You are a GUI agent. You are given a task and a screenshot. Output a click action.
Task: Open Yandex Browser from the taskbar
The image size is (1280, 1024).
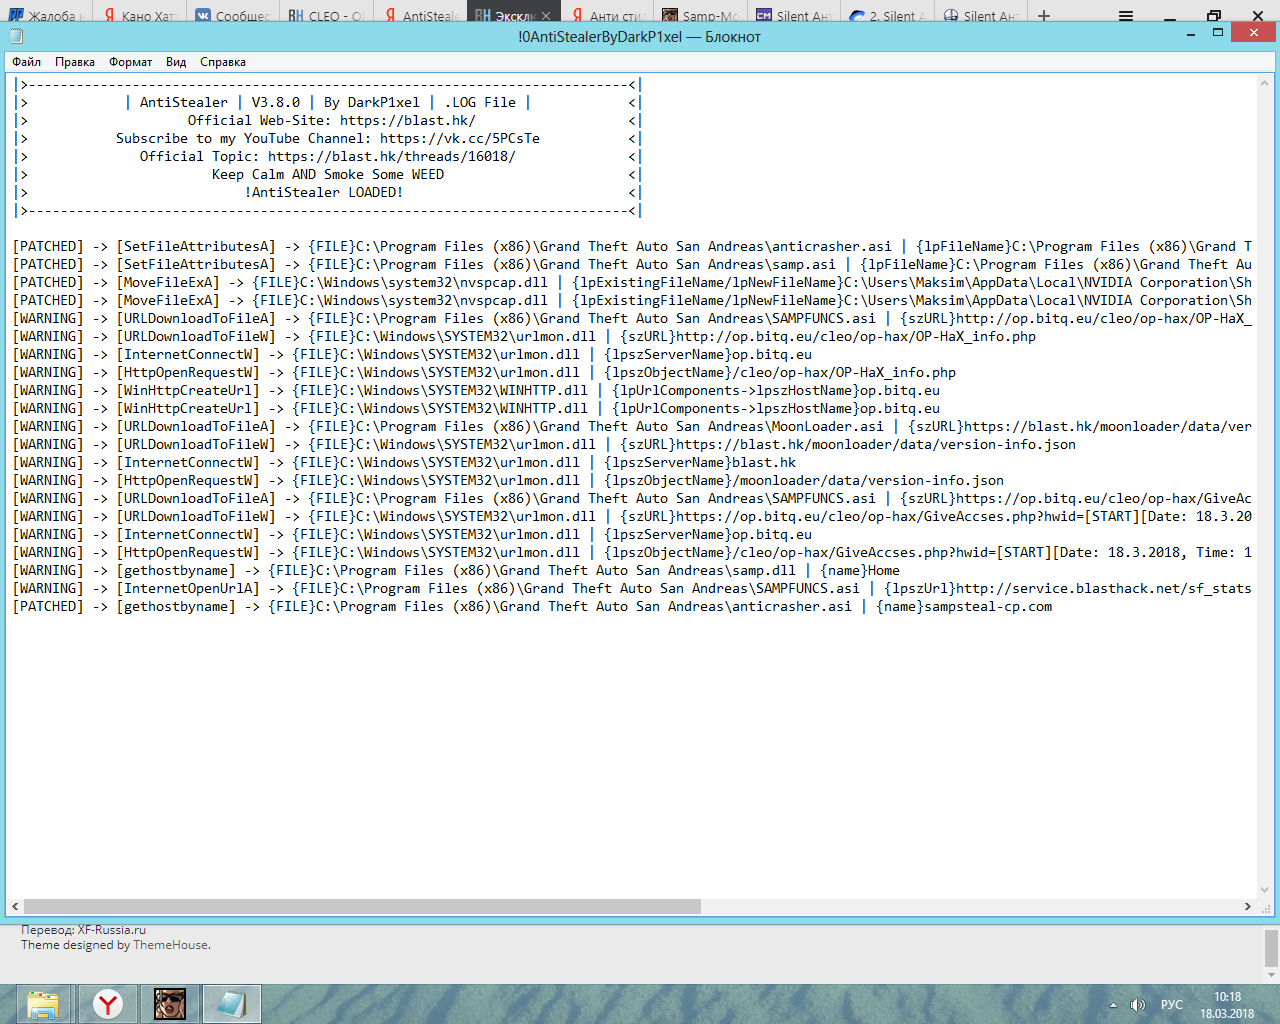click(108, 1004)
